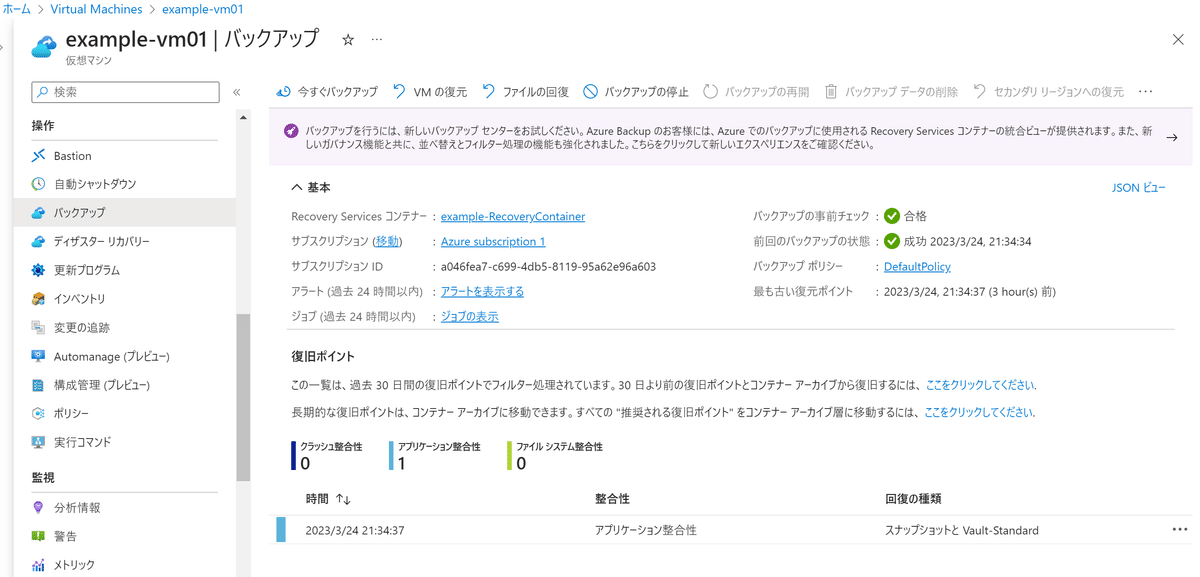Click the 検索 input field in the sidebar
This screenshot has width=1200, height=577.
pos(125,92)
